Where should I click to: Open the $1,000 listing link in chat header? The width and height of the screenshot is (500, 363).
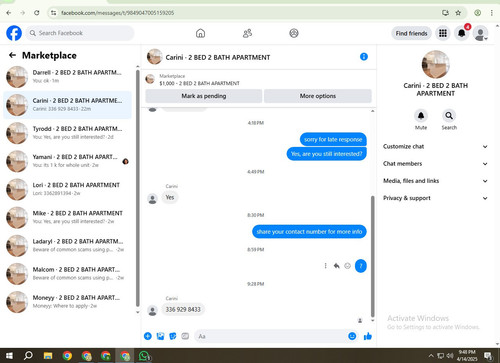(x=199, y=83)
